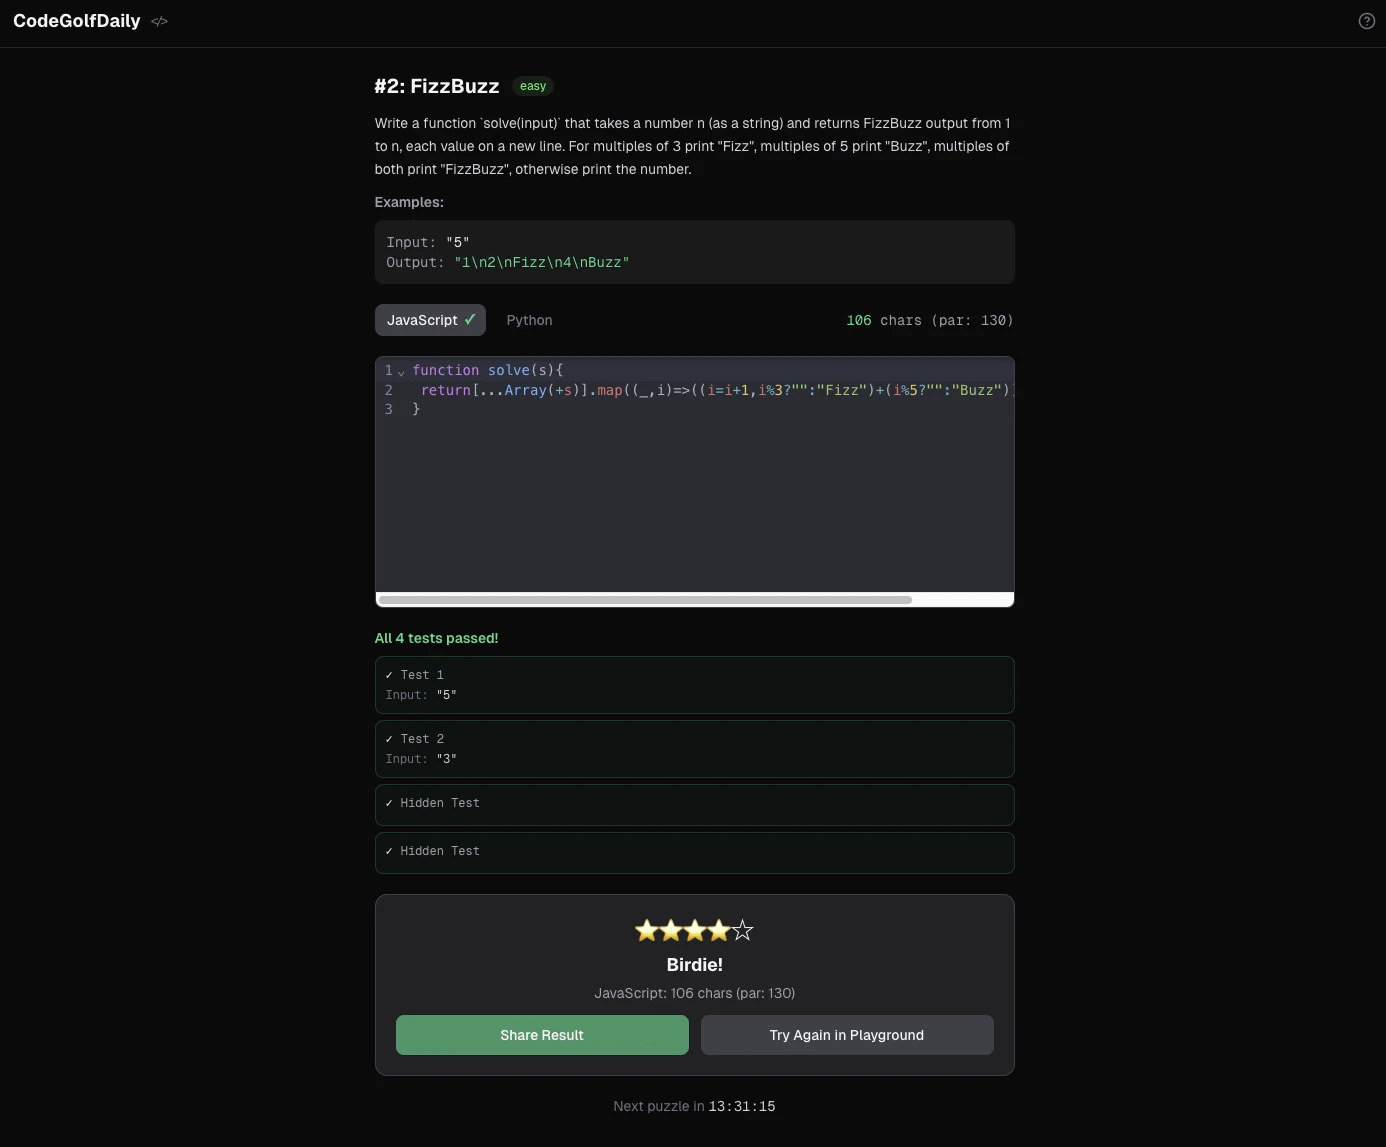Click the checkmark icon on Test 2
This screenshot has height=1147, width=1386.
click(x=390, y=738)
